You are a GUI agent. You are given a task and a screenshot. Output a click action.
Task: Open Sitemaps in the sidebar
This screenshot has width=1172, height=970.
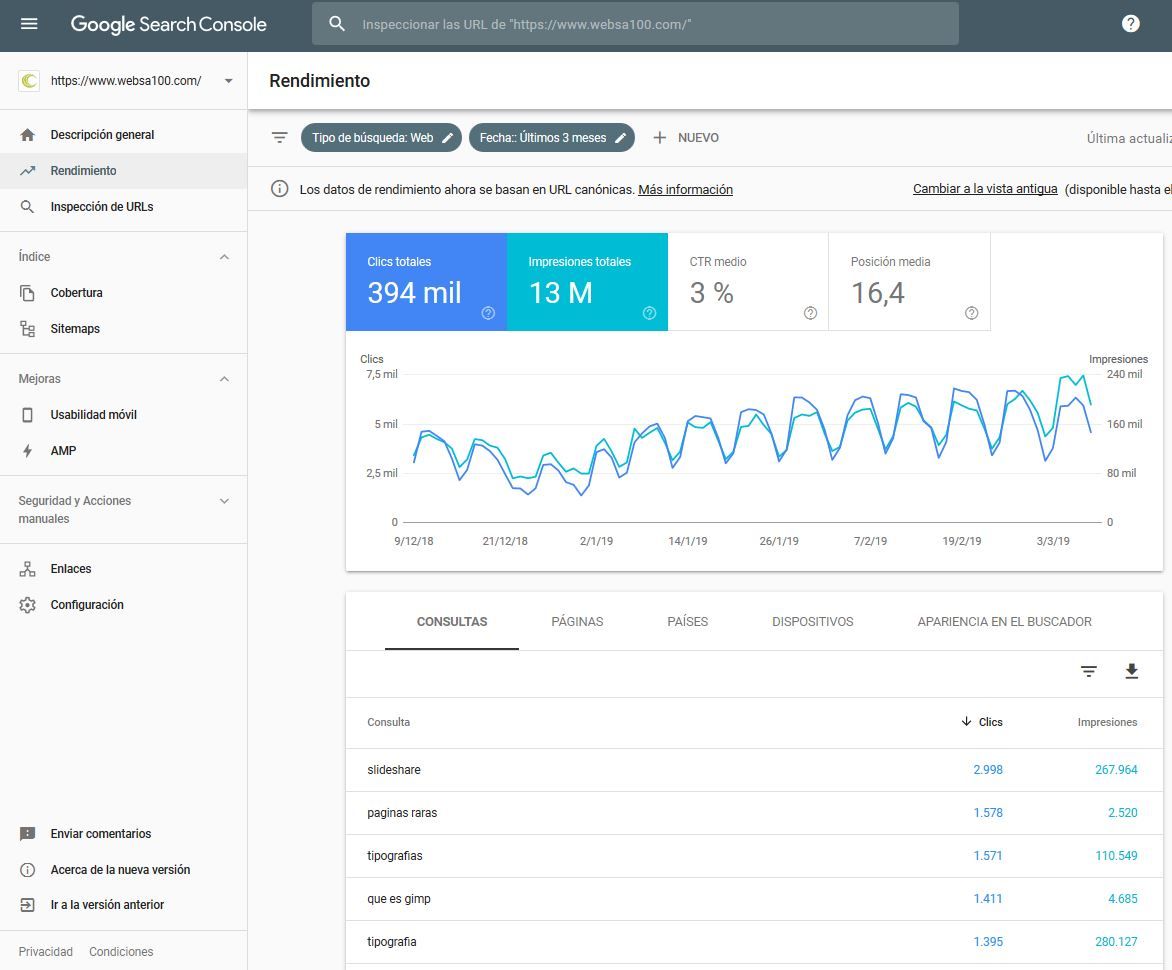click(75, 329)
